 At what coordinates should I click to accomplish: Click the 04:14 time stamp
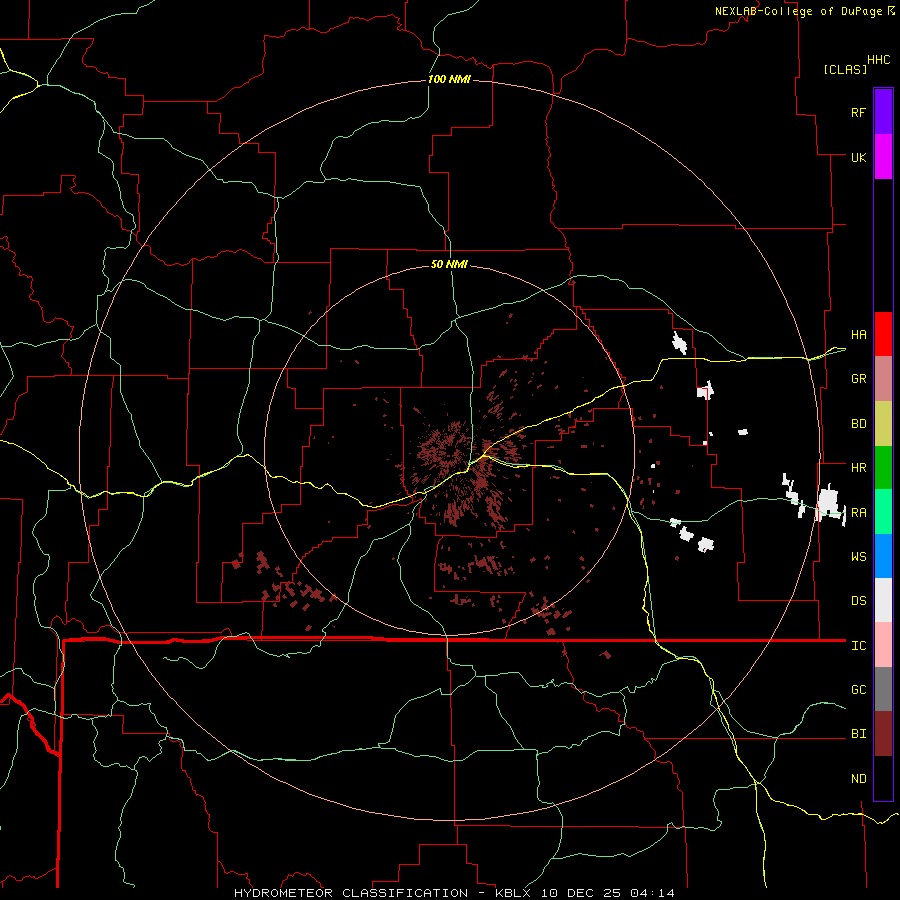(652, 893)
